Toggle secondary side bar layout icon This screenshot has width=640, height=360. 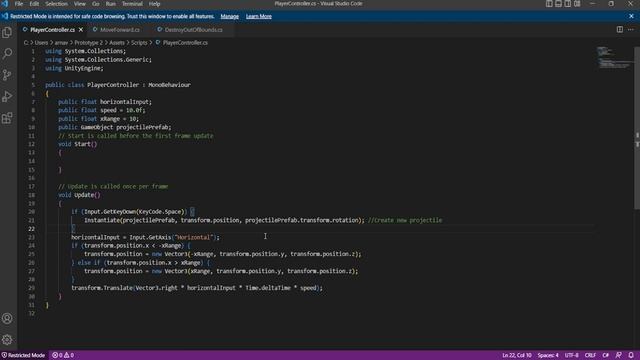tap(568, 4)
